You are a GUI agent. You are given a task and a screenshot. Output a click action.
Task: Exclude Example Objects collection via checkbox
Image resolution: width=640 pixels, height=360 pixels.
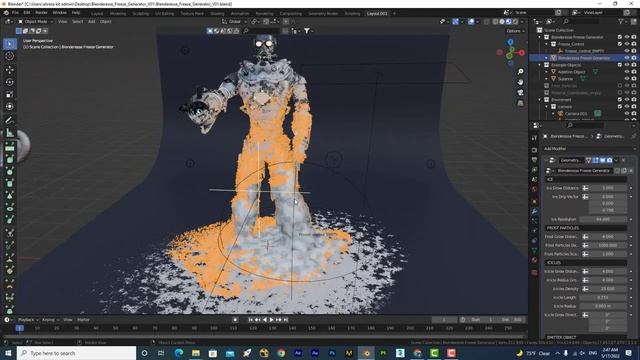pos(620,65)
